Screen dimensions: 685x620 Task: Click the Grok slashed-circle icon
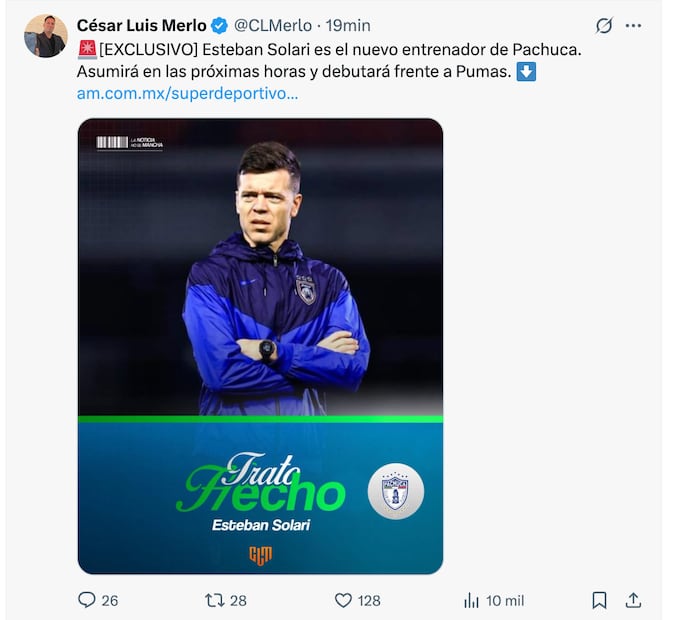click(x=604, y=26)
